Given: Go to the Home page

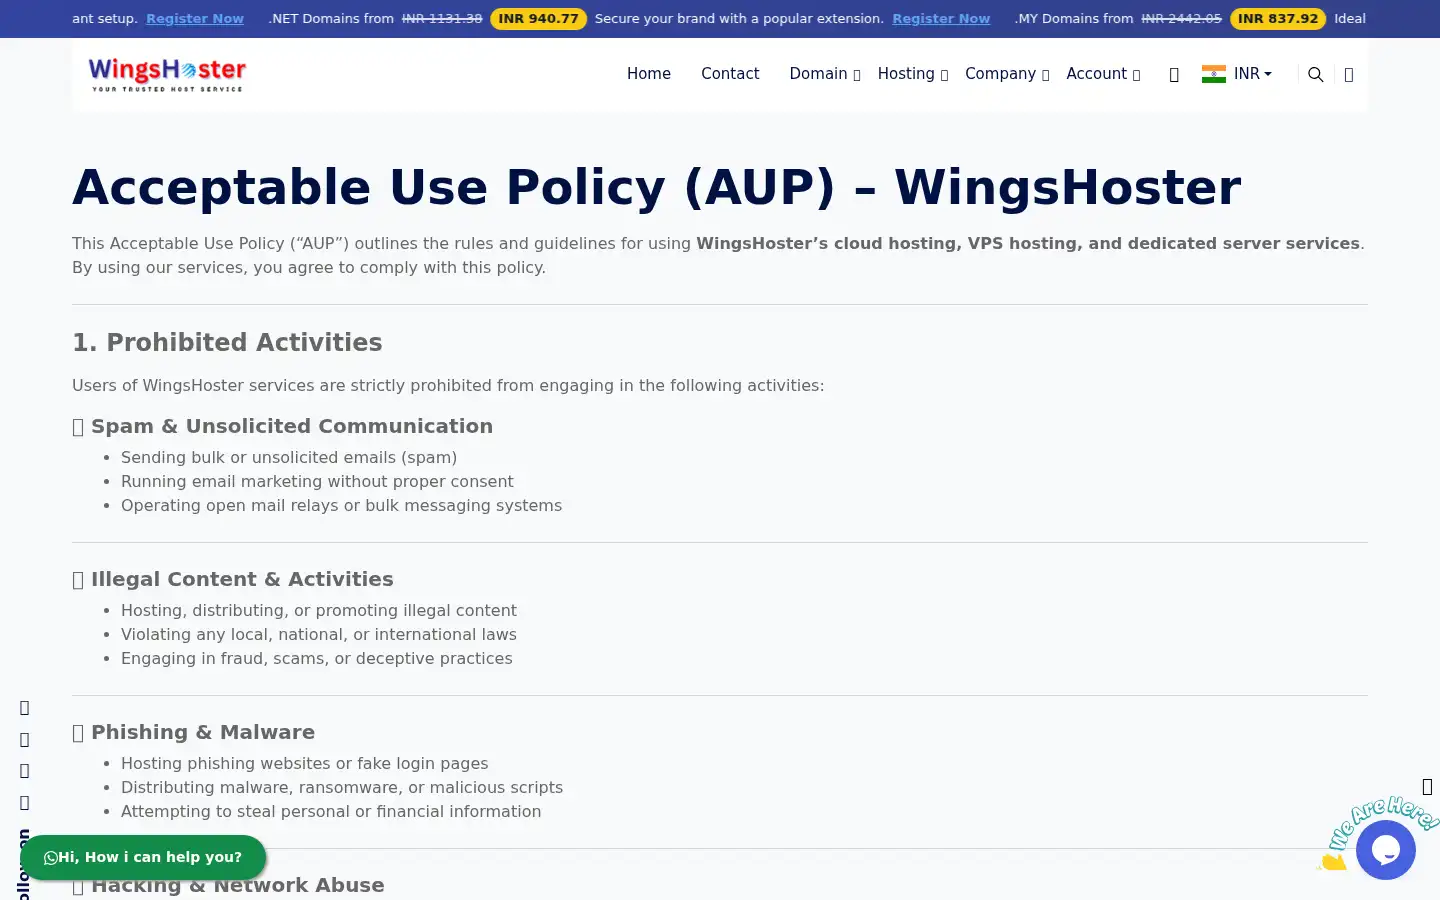Looking at the screenshot, I should pos(649,74).
